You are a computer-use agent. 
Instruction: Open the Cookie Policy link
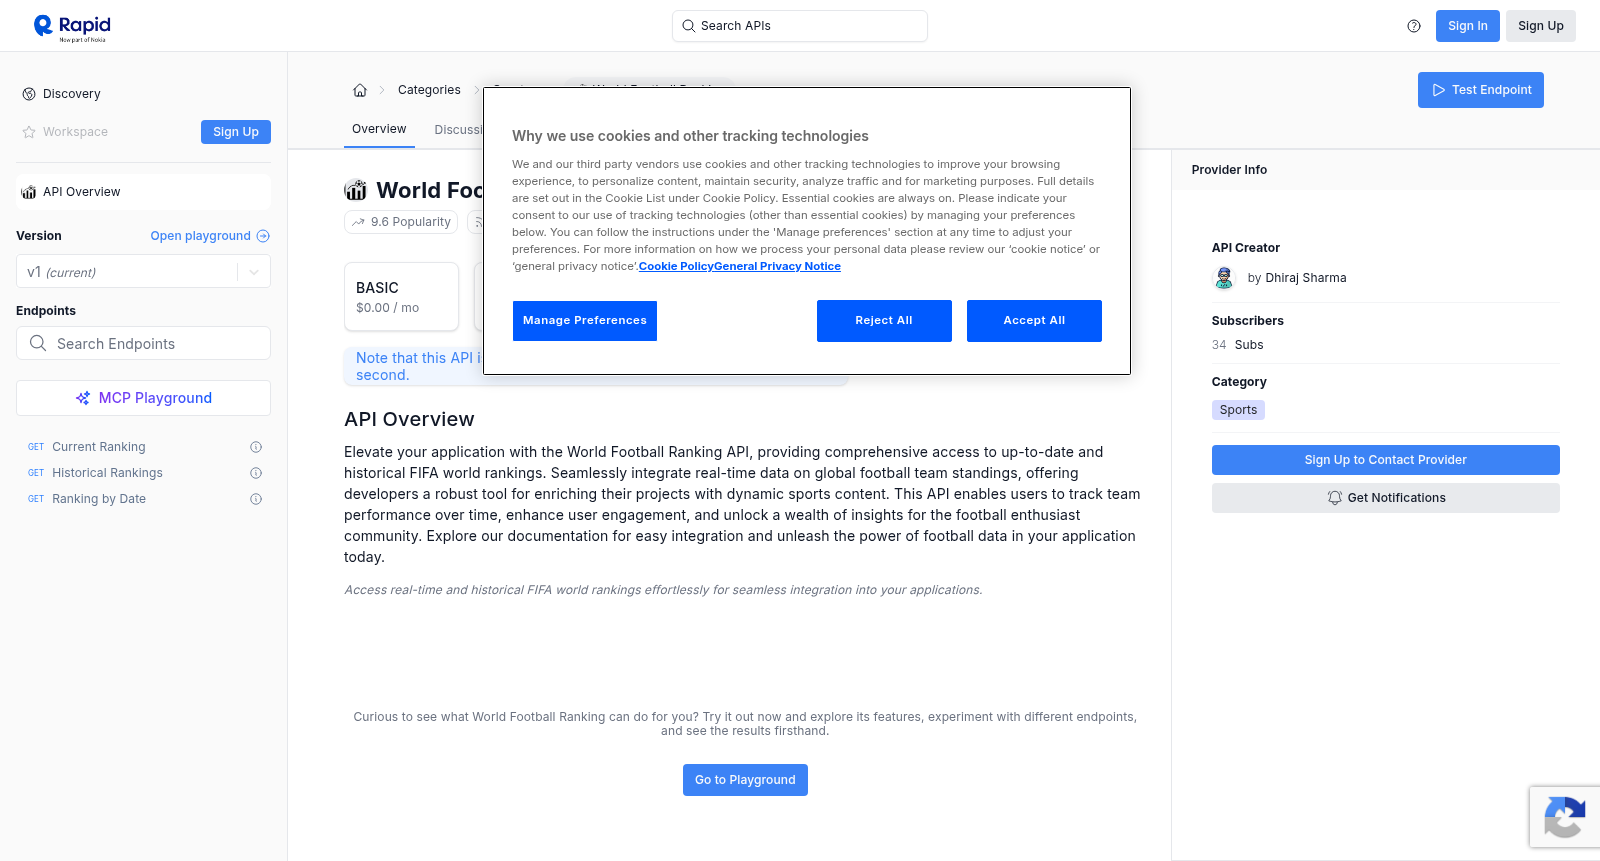(x=676, y=266)
